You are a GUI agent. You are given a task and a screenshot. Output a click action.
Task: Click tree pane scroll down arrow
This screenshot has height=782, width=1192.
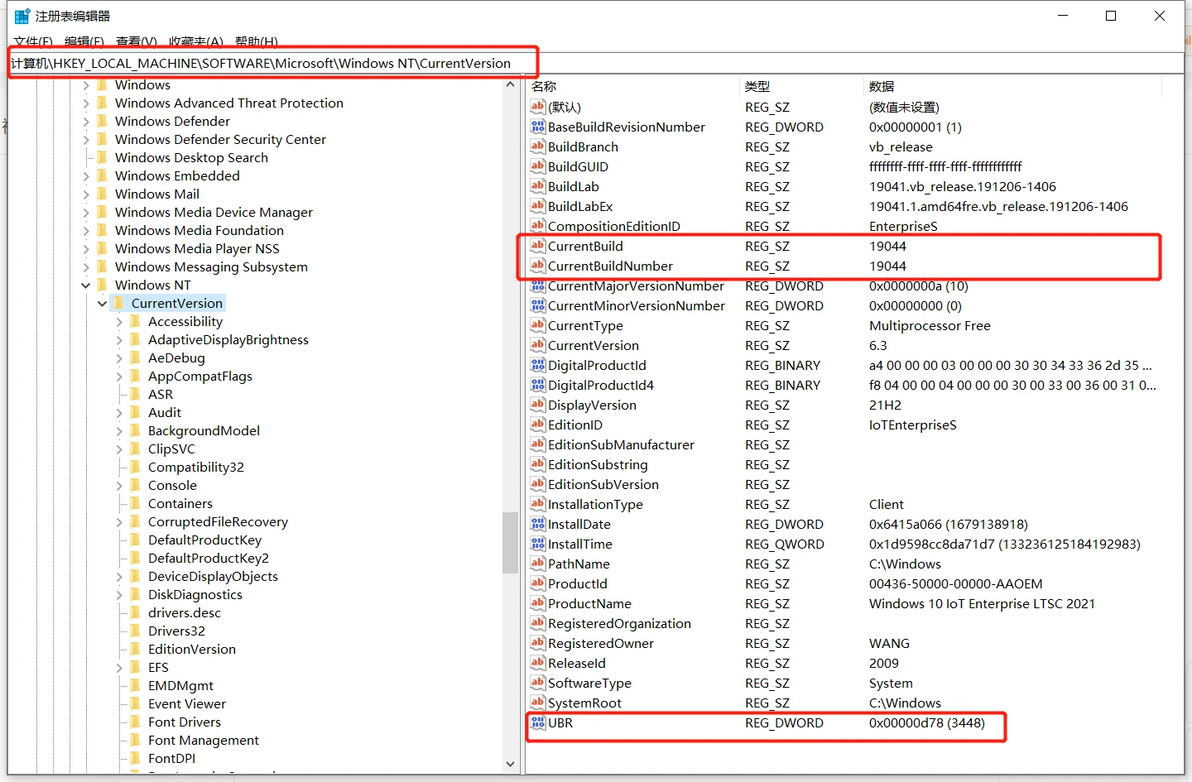pos(510,764)
